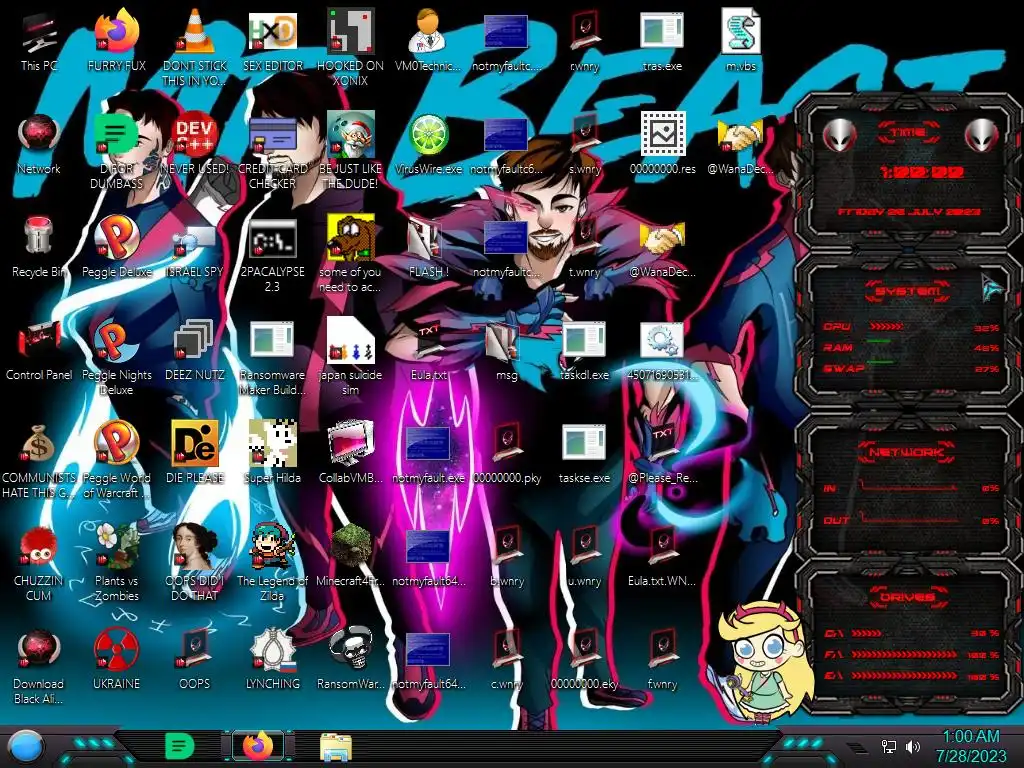Launch the Super Hilda game icon
Viewport: 1024px width, 768px height.
(x=272, y=453)
